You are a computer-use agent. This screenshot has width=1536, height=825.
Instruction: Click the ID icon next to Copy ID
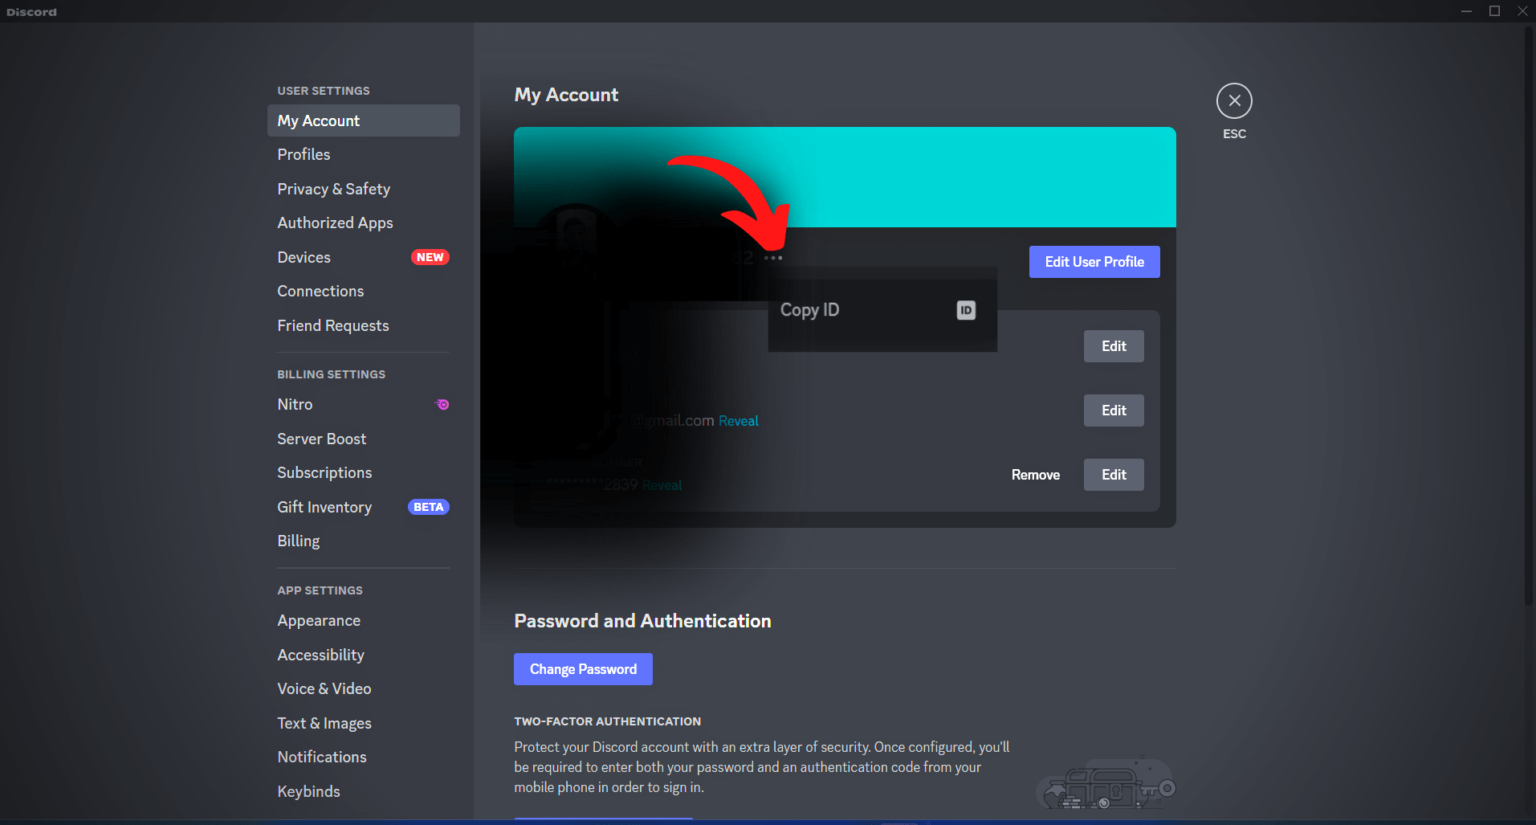coord(965,310)
